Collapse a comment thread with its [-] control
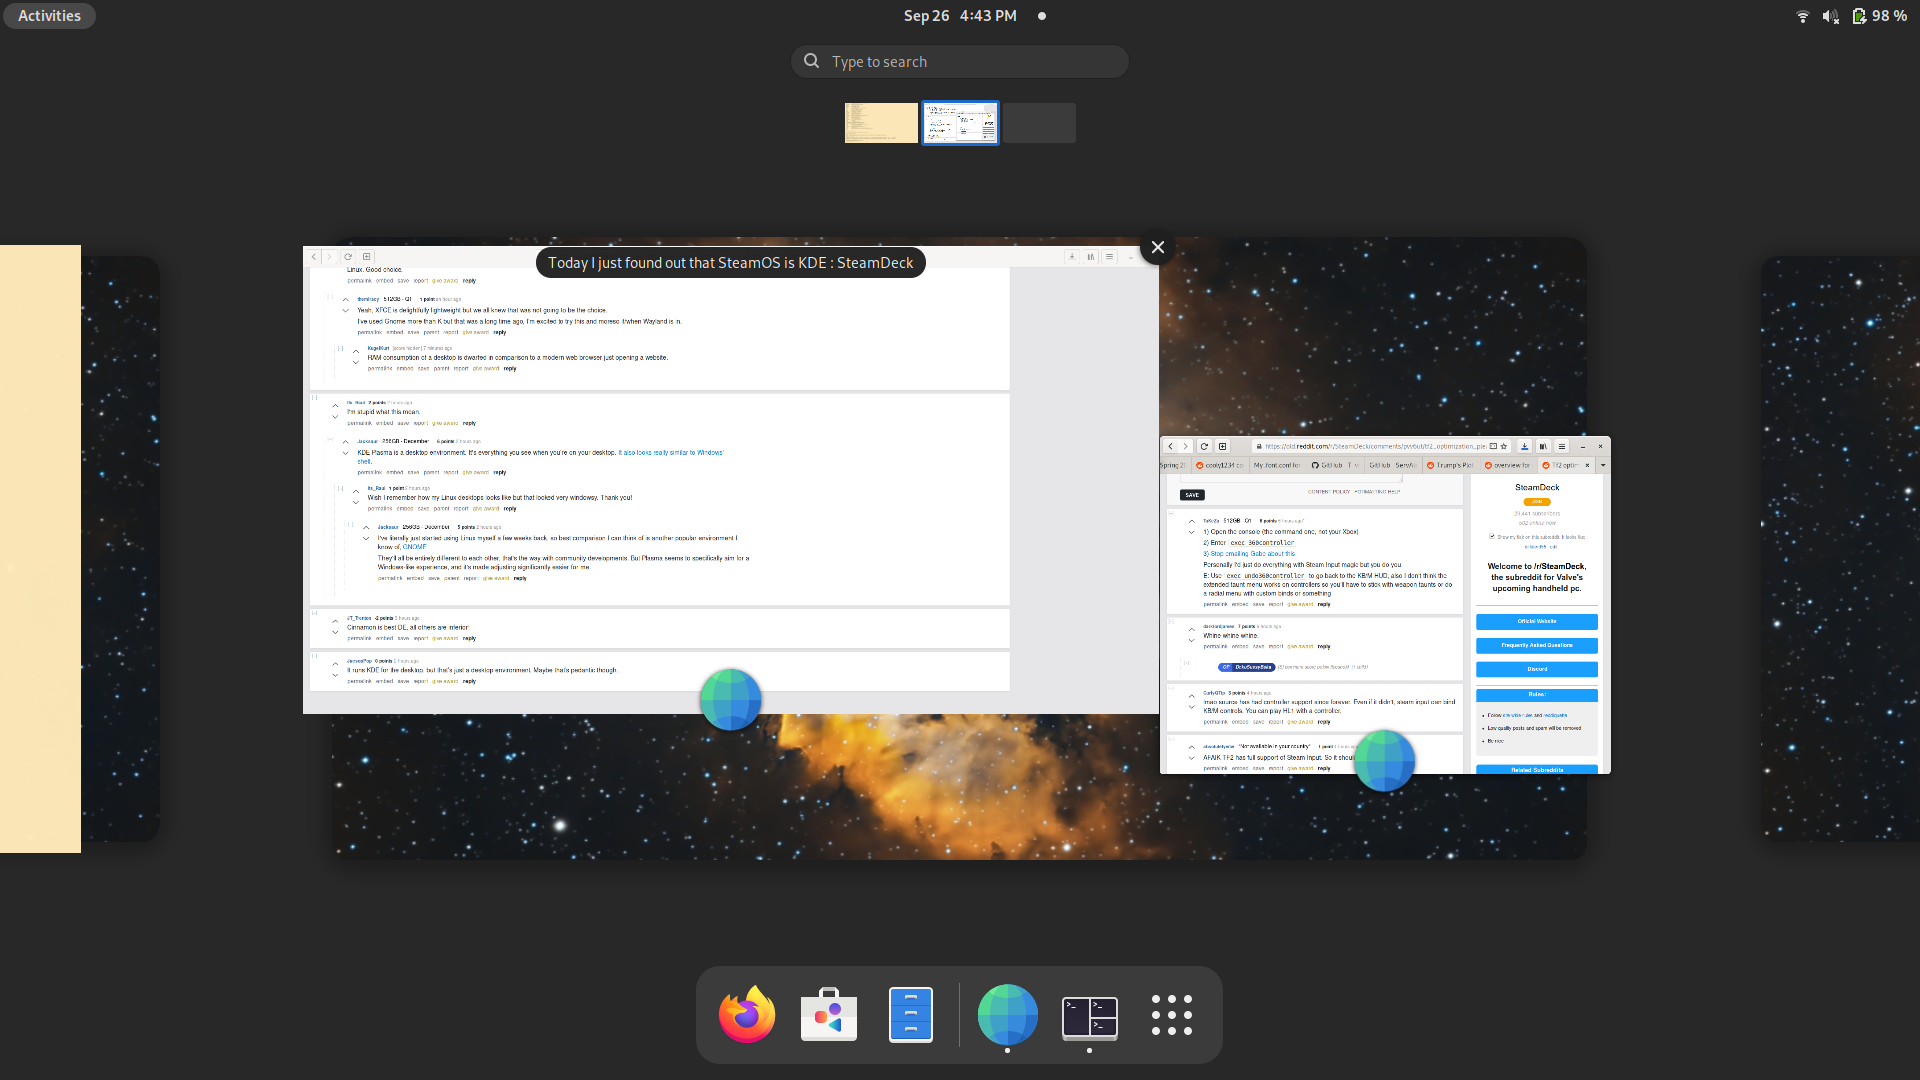 click(x=1171, y=512)
